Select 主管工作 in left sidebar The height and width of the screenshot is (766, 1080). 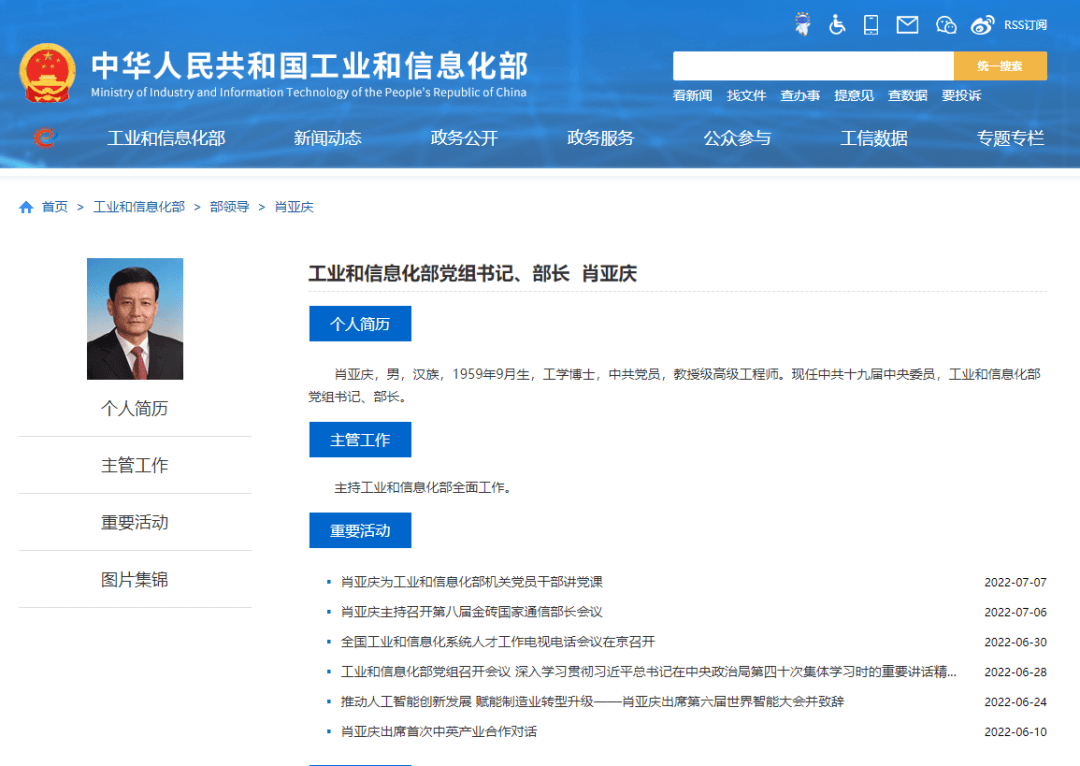tap(135, 465)
